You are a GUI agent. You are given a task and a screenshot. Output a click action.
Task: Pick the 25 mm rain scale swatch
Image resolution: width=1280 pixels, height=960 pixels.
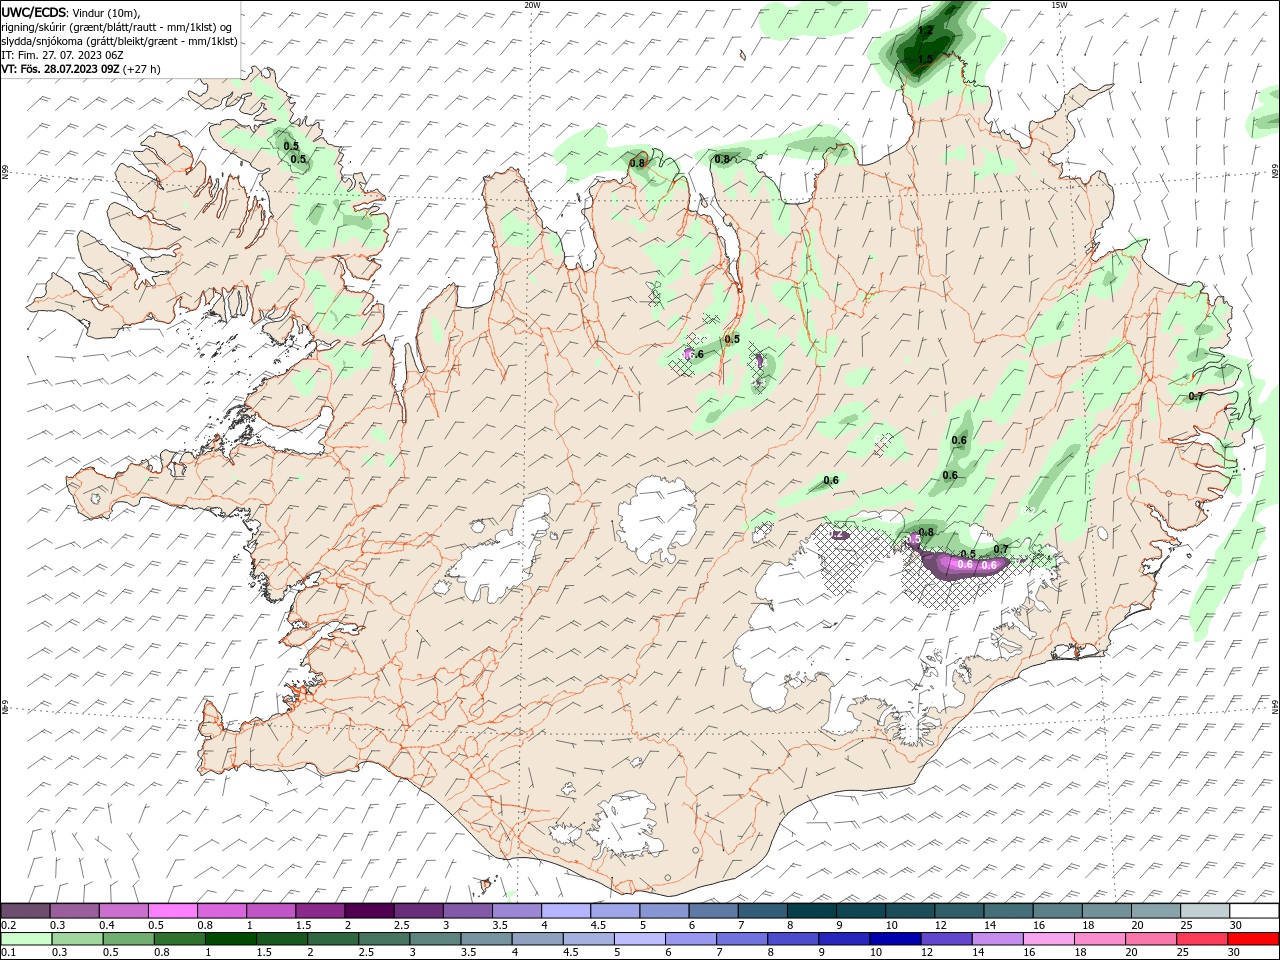click(1203, 939)
